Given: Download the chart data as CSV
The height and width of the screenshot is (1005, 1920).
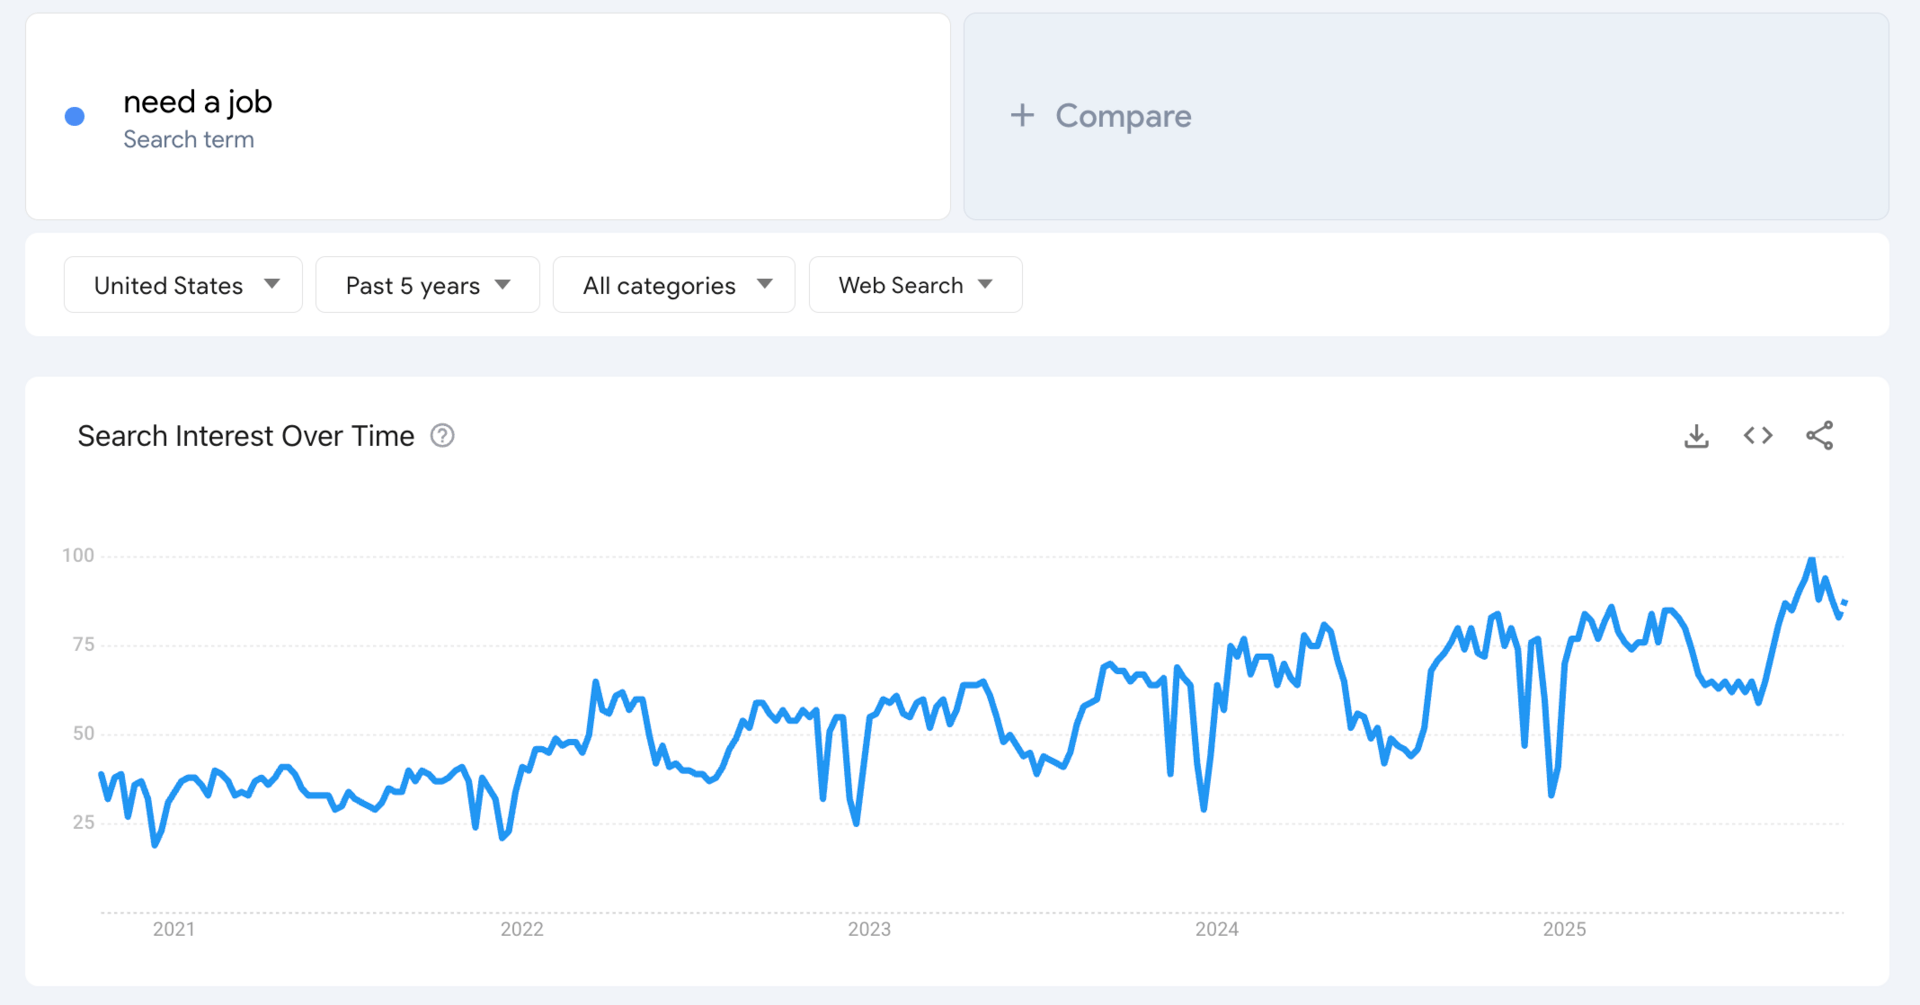Looking at the screenshot, I should pos(1696,436).
